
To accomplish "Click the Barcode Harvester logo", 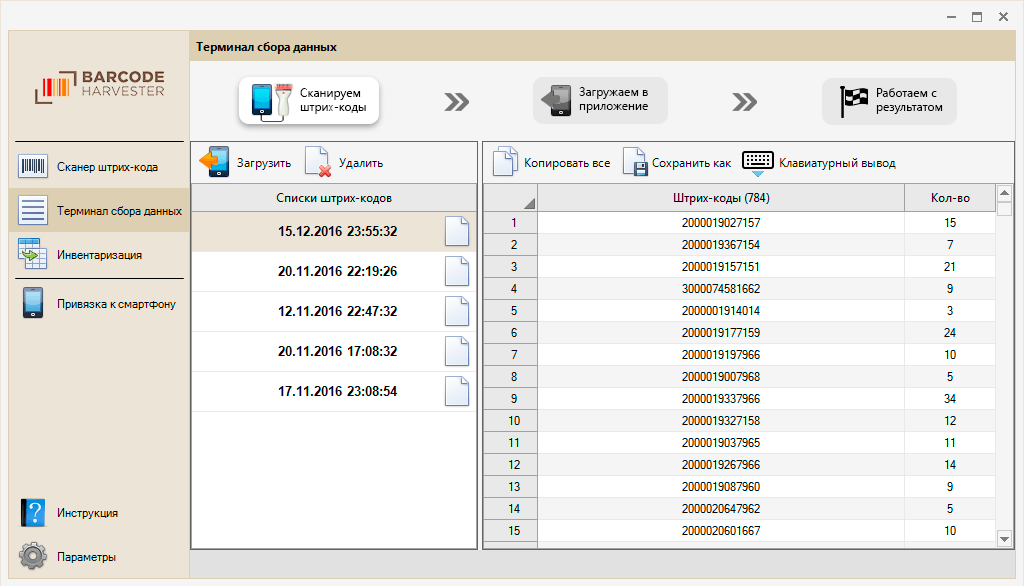I will [x=99, y=86].
